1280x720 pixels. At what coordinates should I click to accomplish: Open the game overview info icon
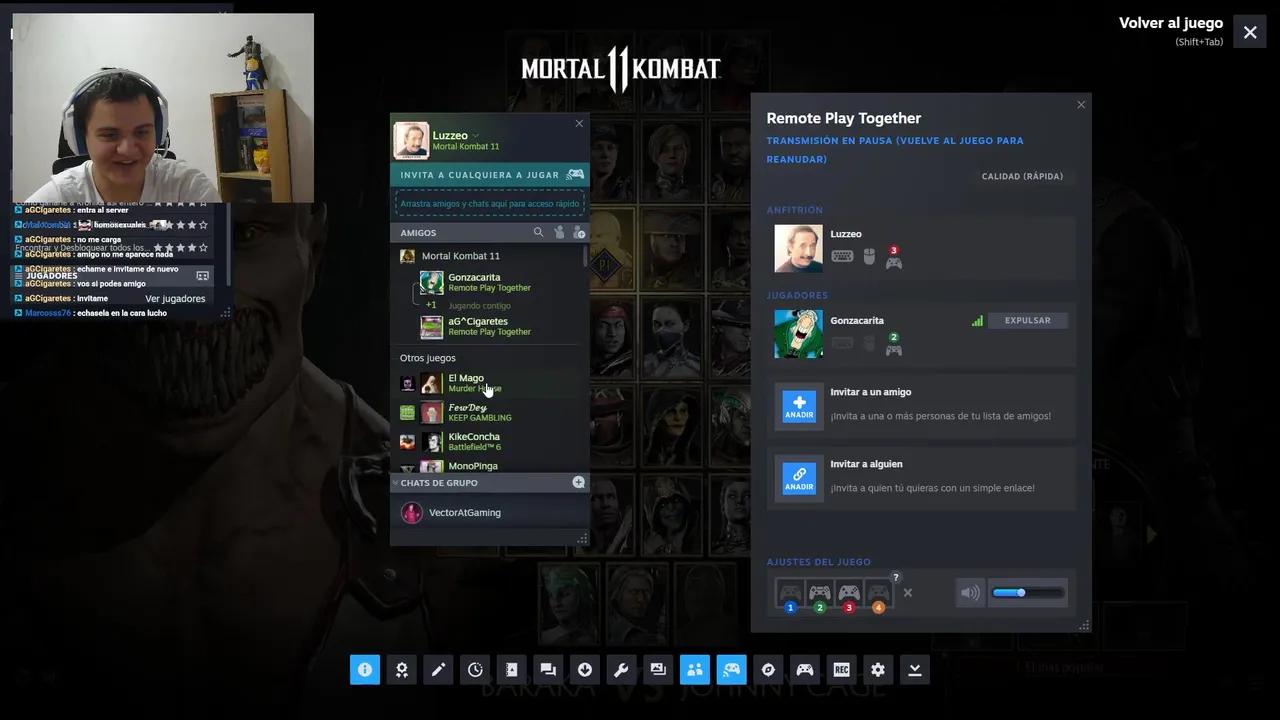point(365,670)
